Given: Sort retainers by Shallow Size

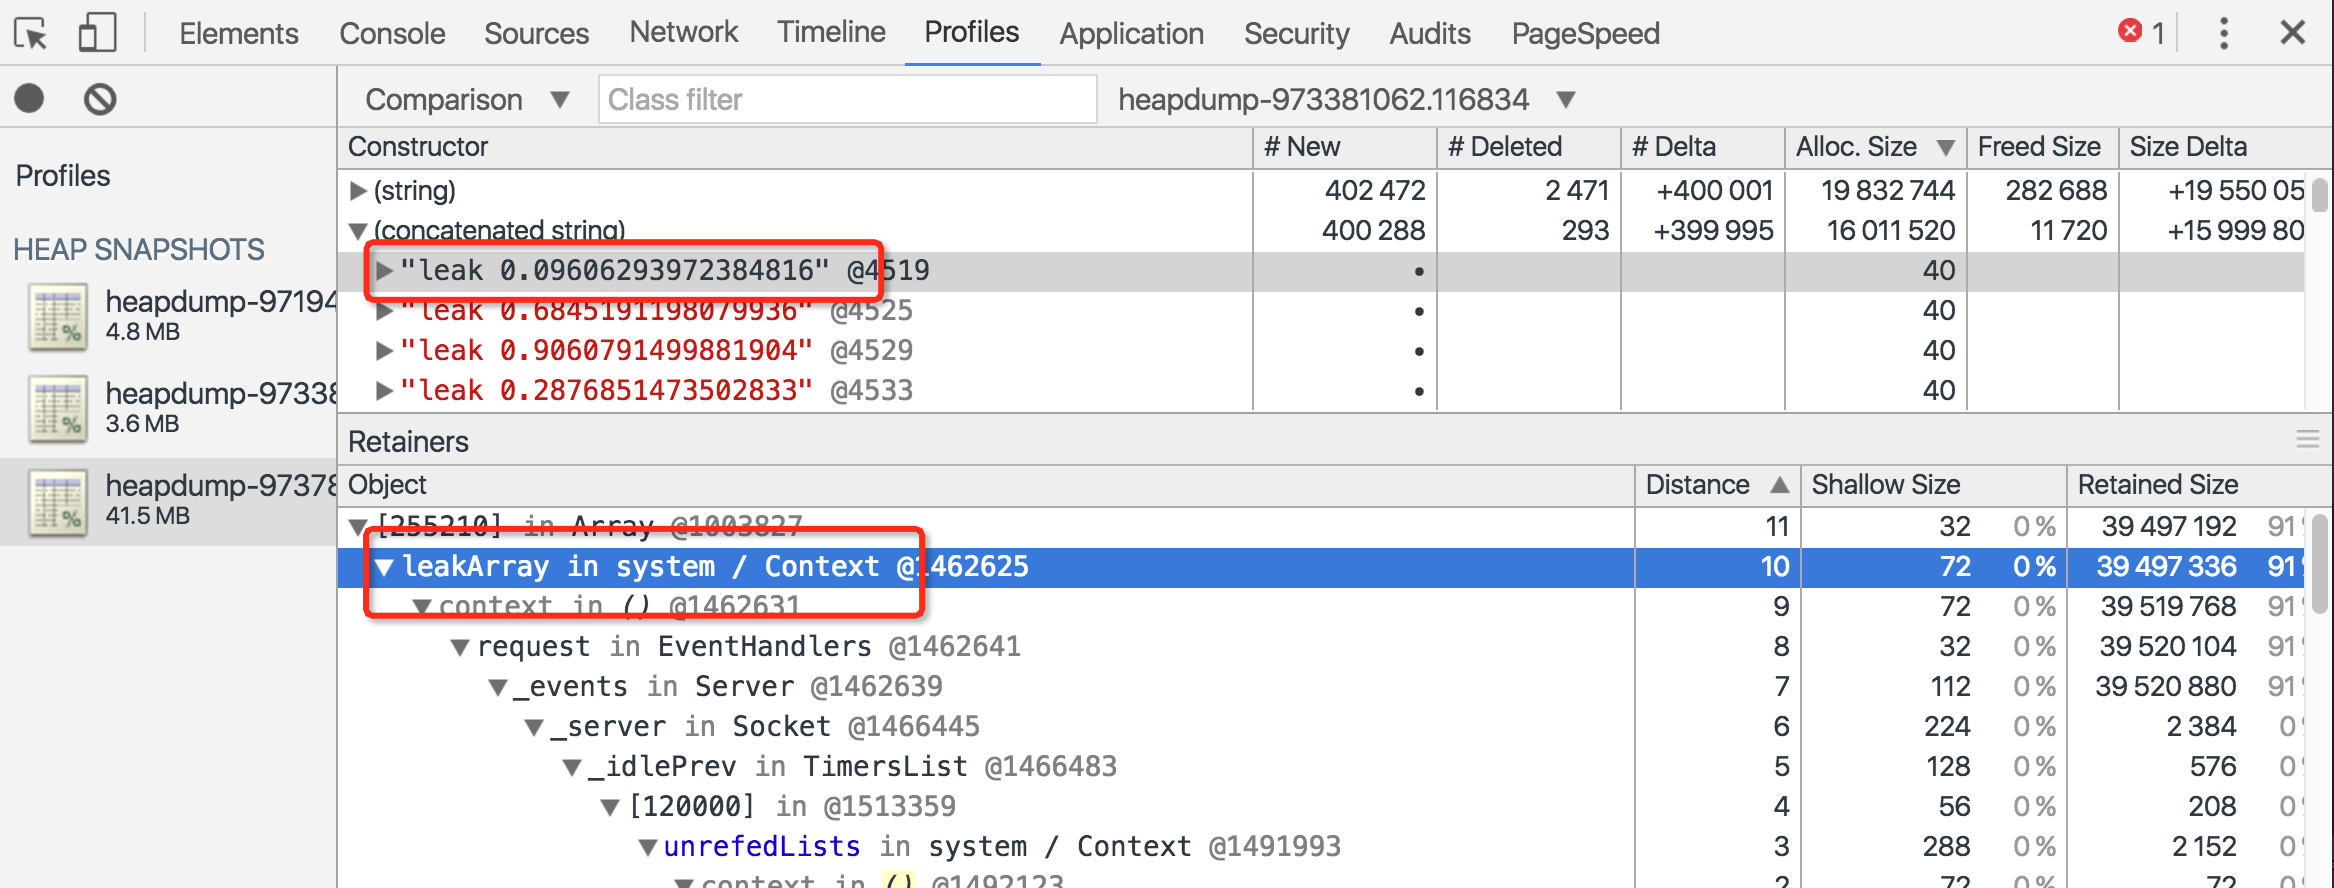Looking at the screenshot, I should pyautogui.click(x=1933, y=485).
